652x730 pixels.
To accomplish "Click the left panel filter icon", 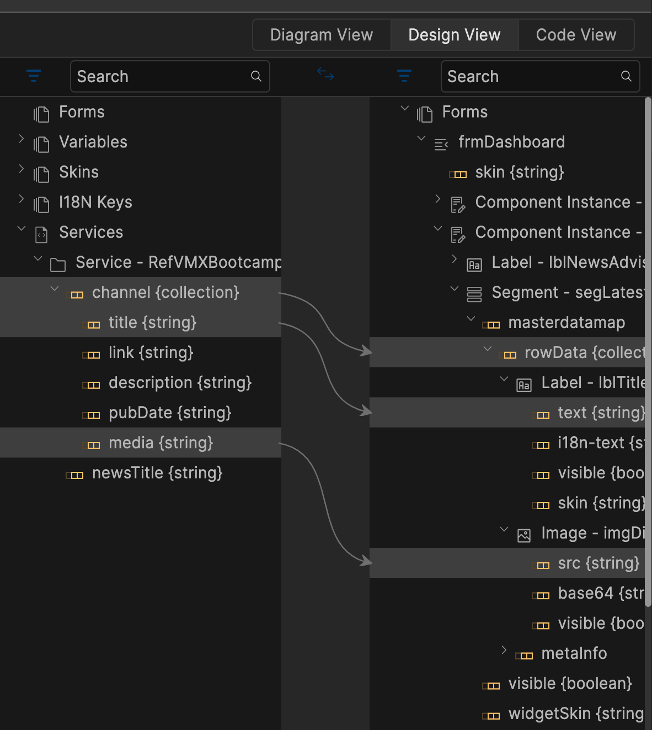I will [34, 76].
